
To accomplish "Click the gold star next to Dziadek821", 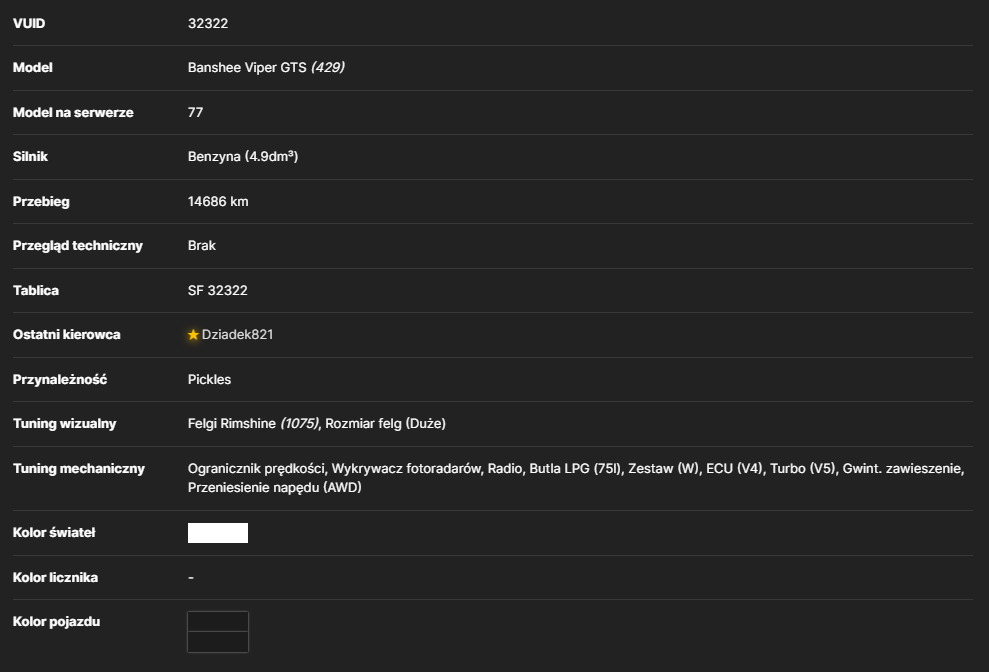I will point(193,335).
